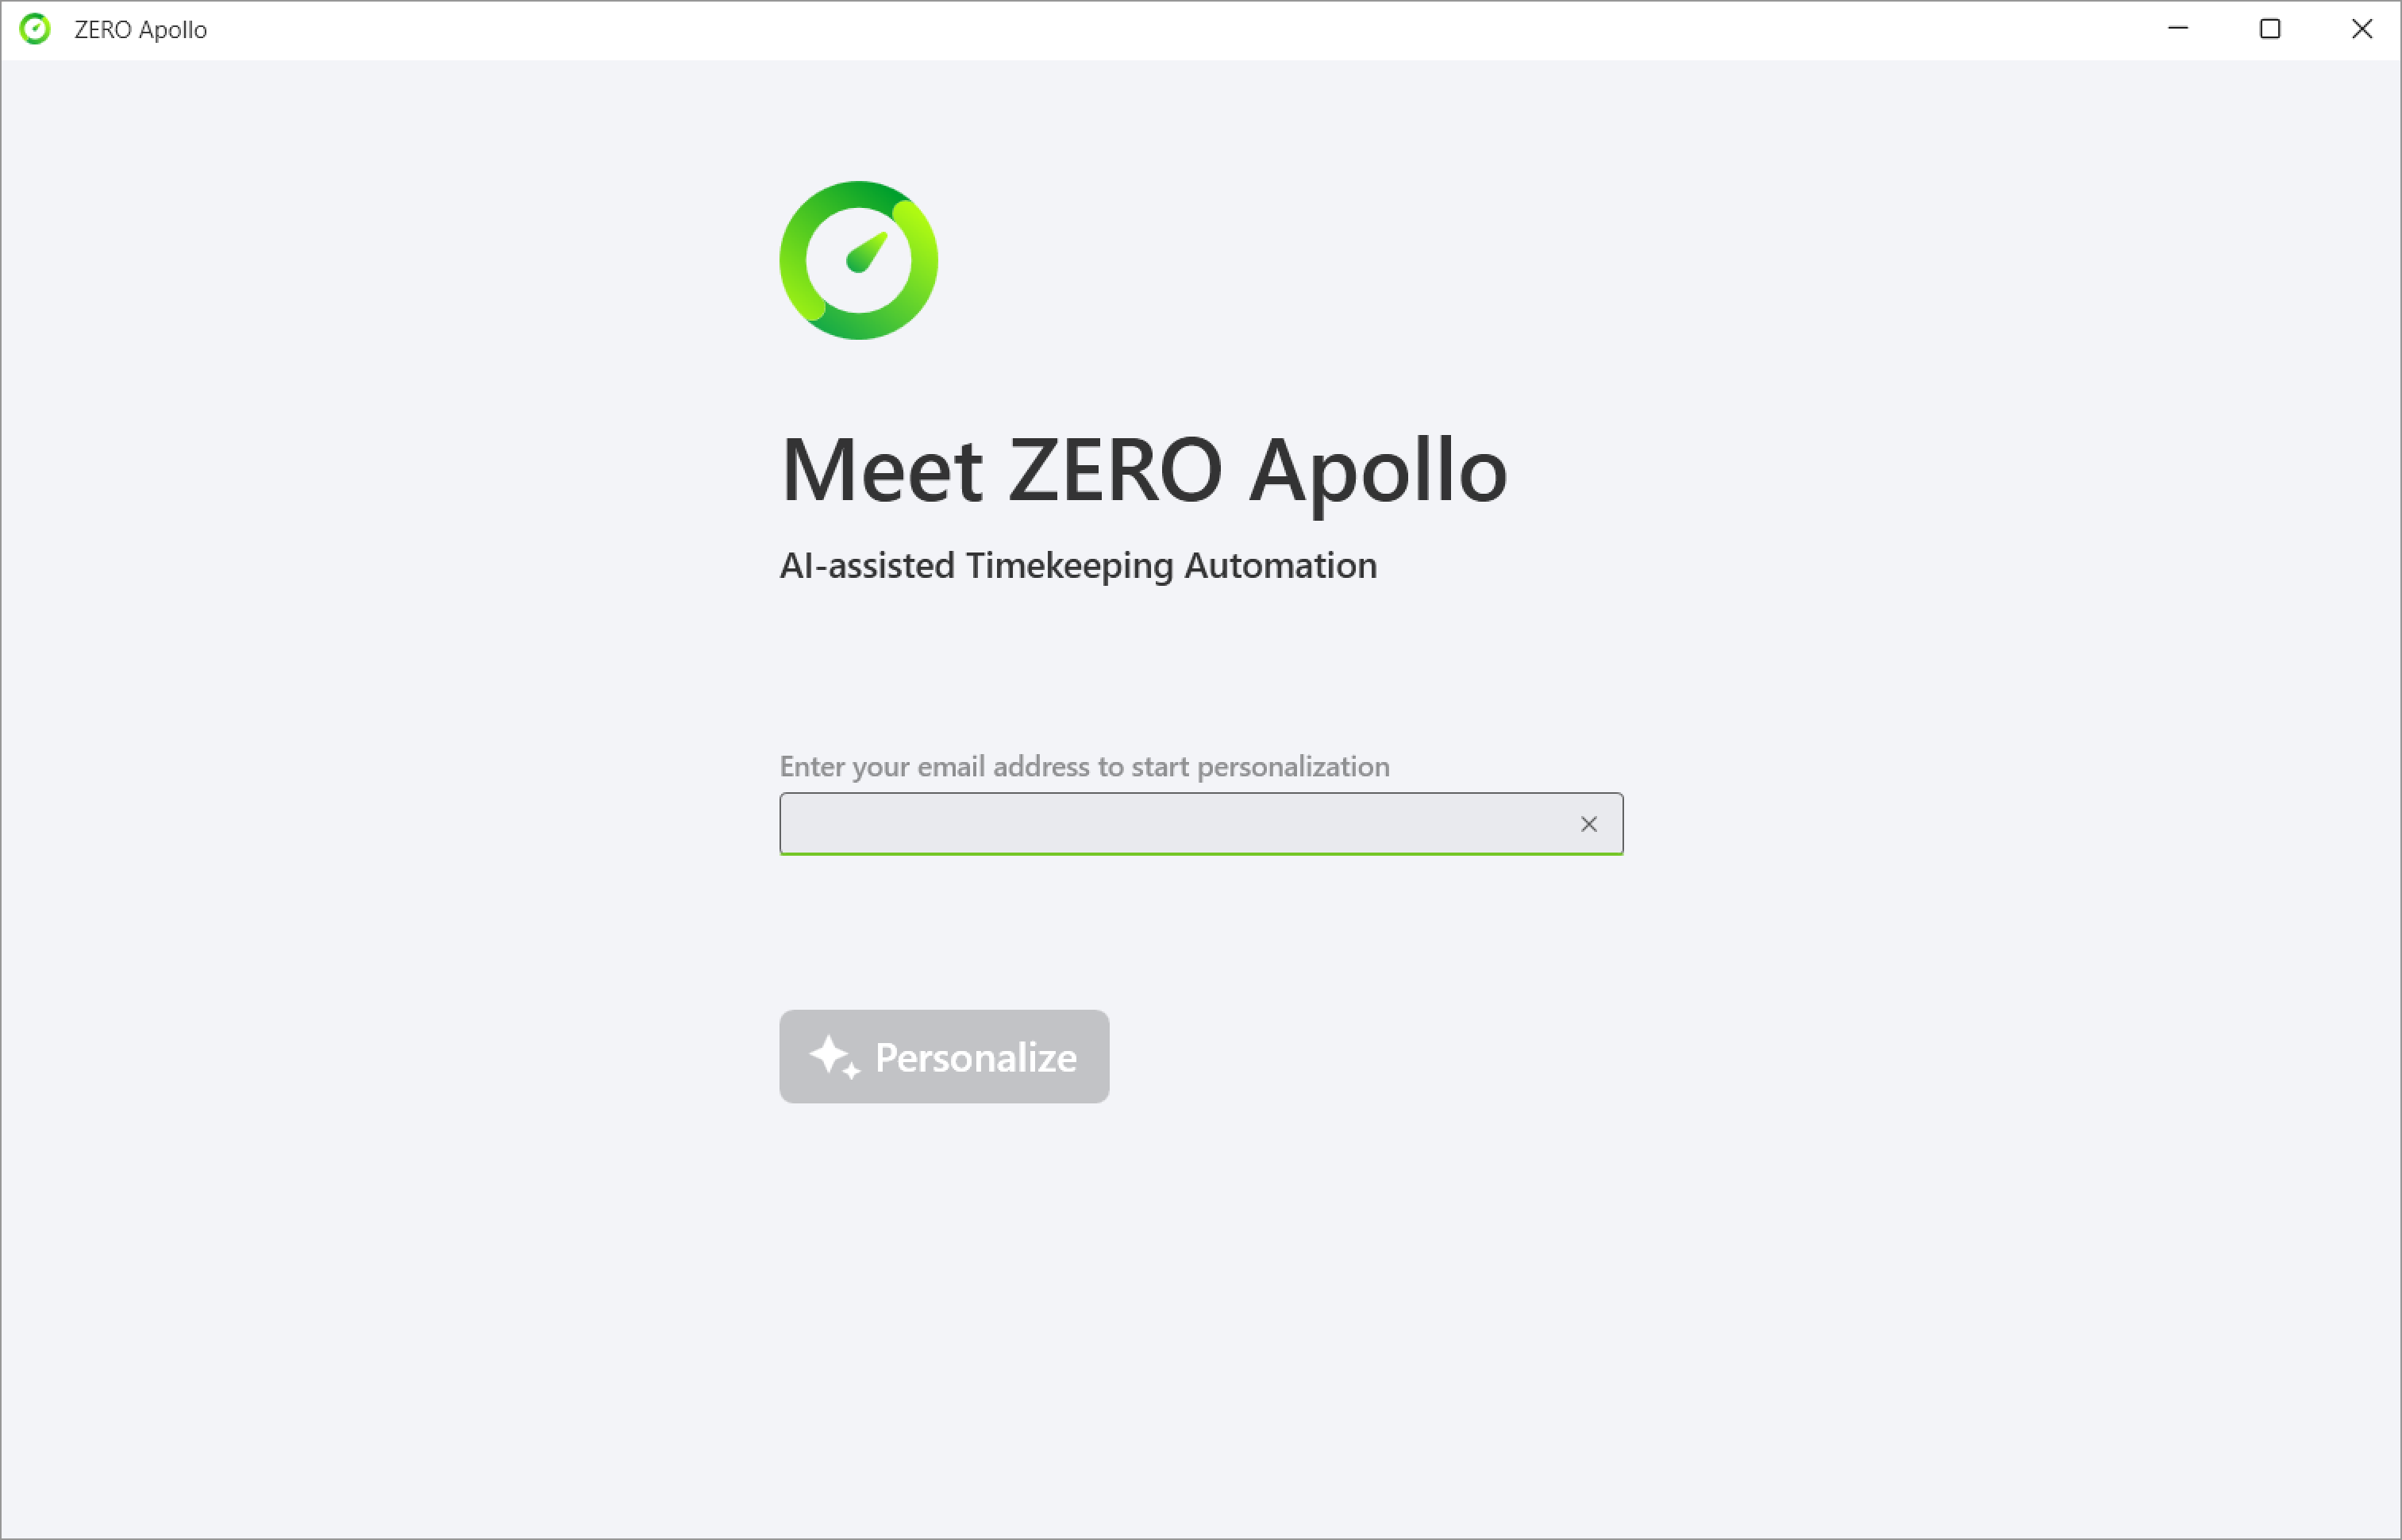This screenshot has width=2402, height=1540.
Task: Close the ZERO Apollo window
Action: tap(2362, 29)
